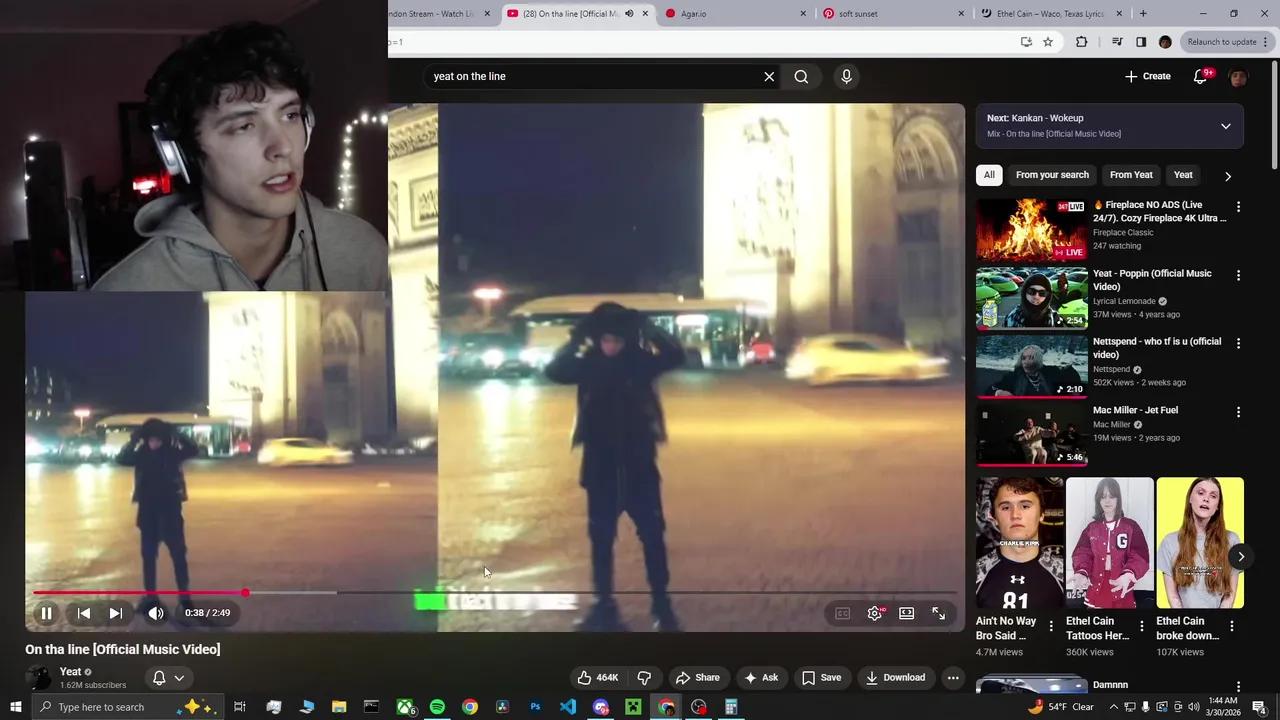Switch to theater mode icon

pos(907,613)
